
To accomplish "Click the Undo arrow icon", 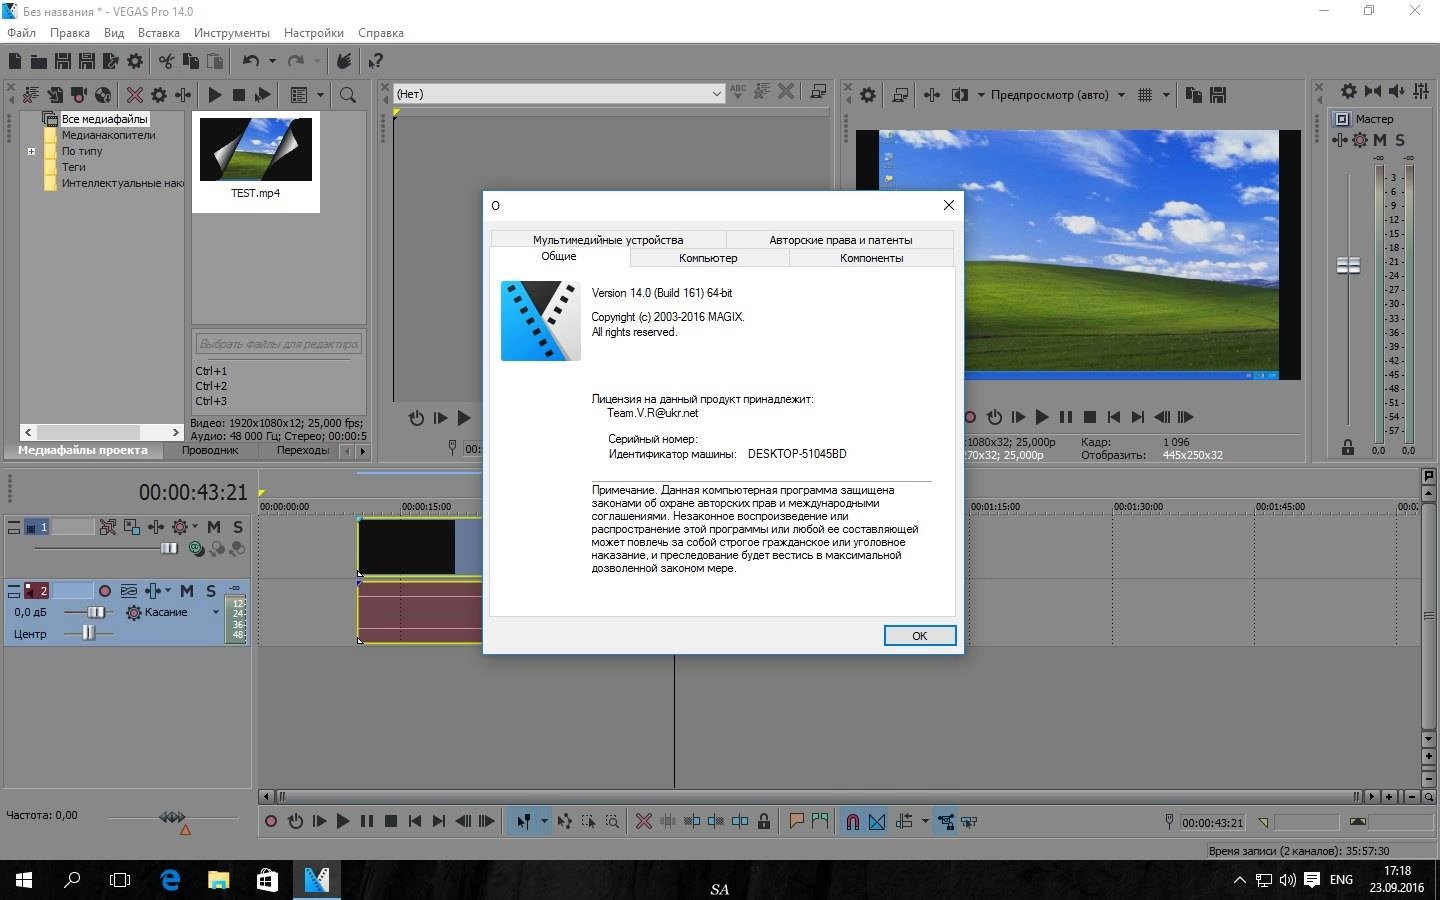I will [x=251, y=61].
